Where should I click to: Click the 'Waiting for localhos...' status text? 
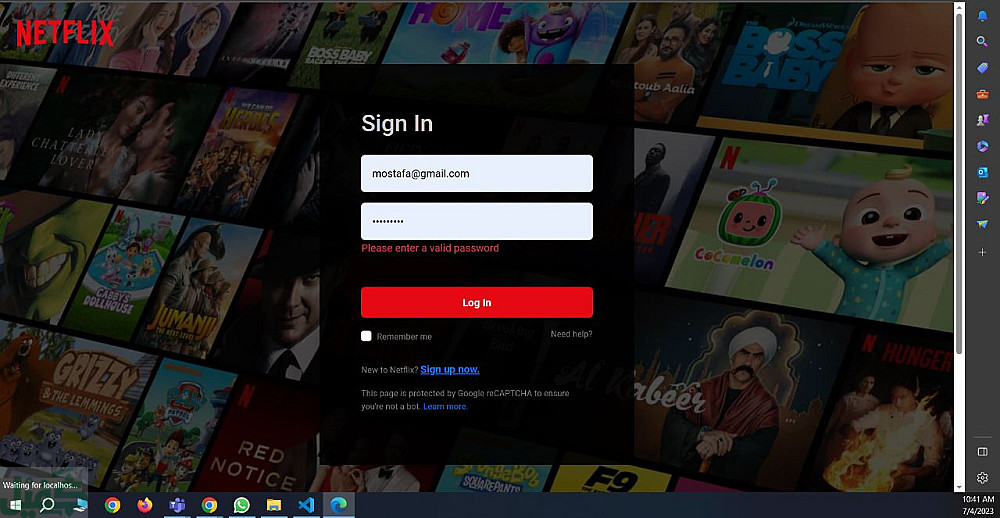[40, 485]
